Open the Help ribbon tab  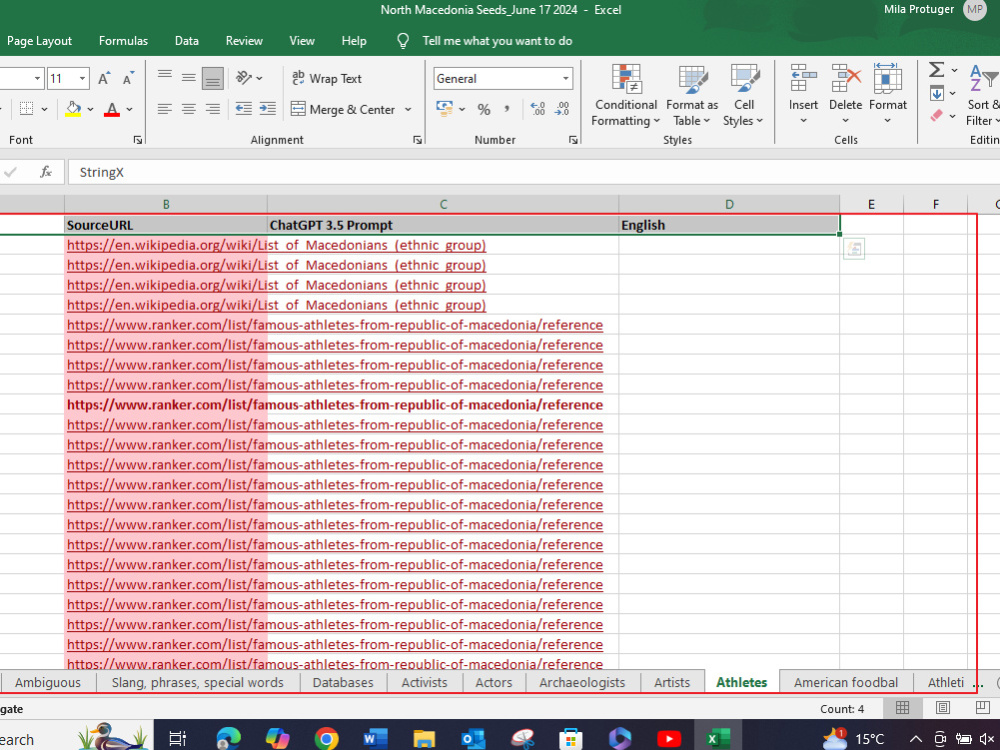coord(353,41)
